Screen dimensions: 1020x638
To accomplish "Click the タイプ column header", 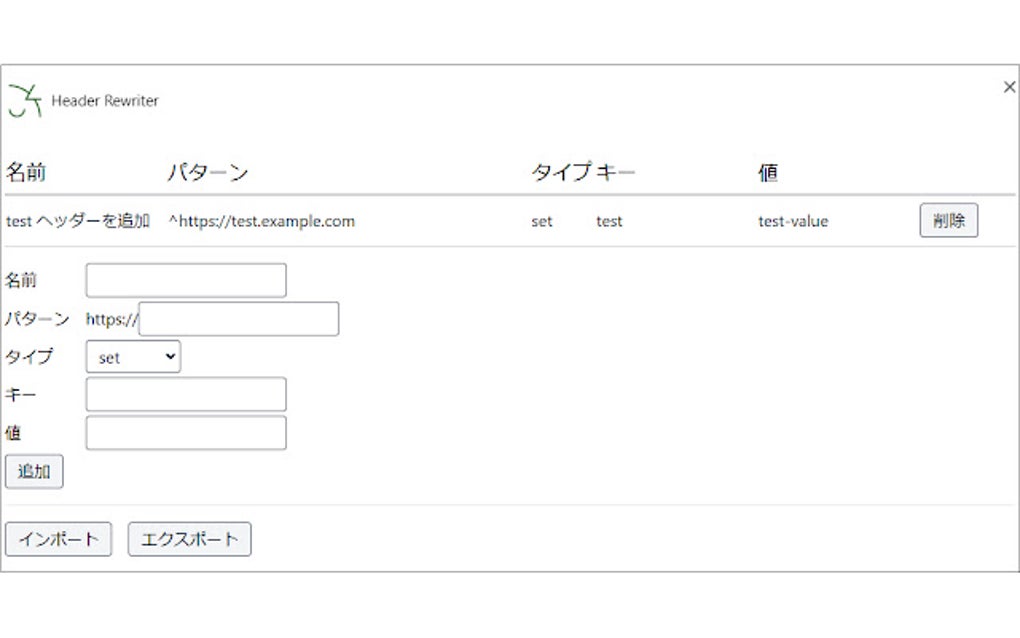I will (561, 173).
